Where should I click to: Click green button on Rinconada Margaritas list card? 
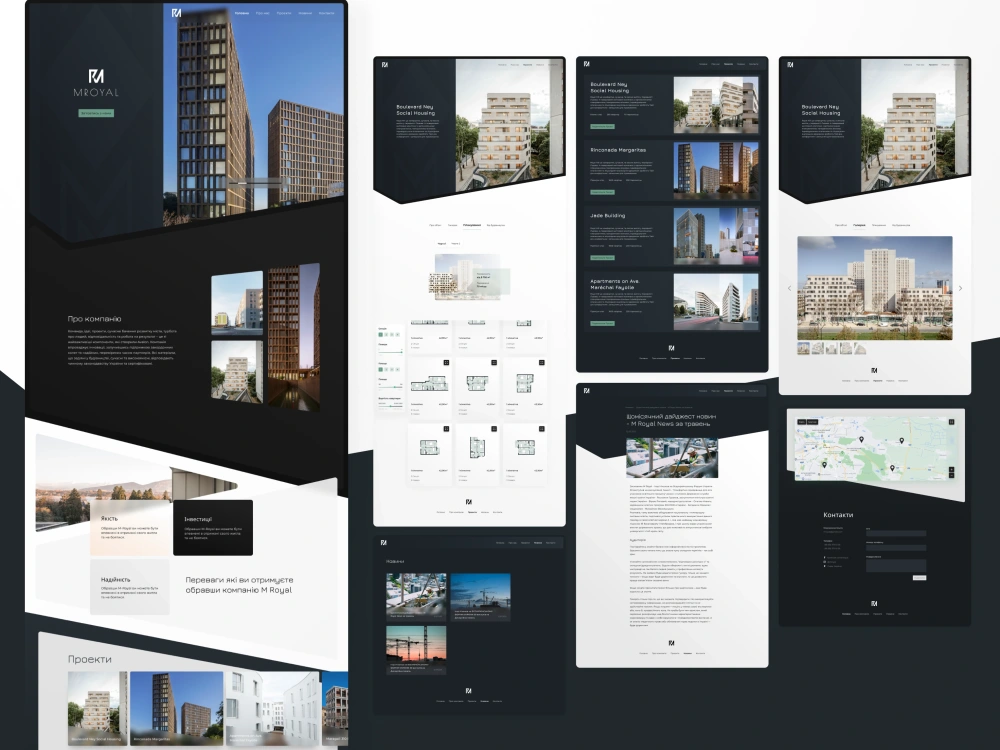coord(602,192)
